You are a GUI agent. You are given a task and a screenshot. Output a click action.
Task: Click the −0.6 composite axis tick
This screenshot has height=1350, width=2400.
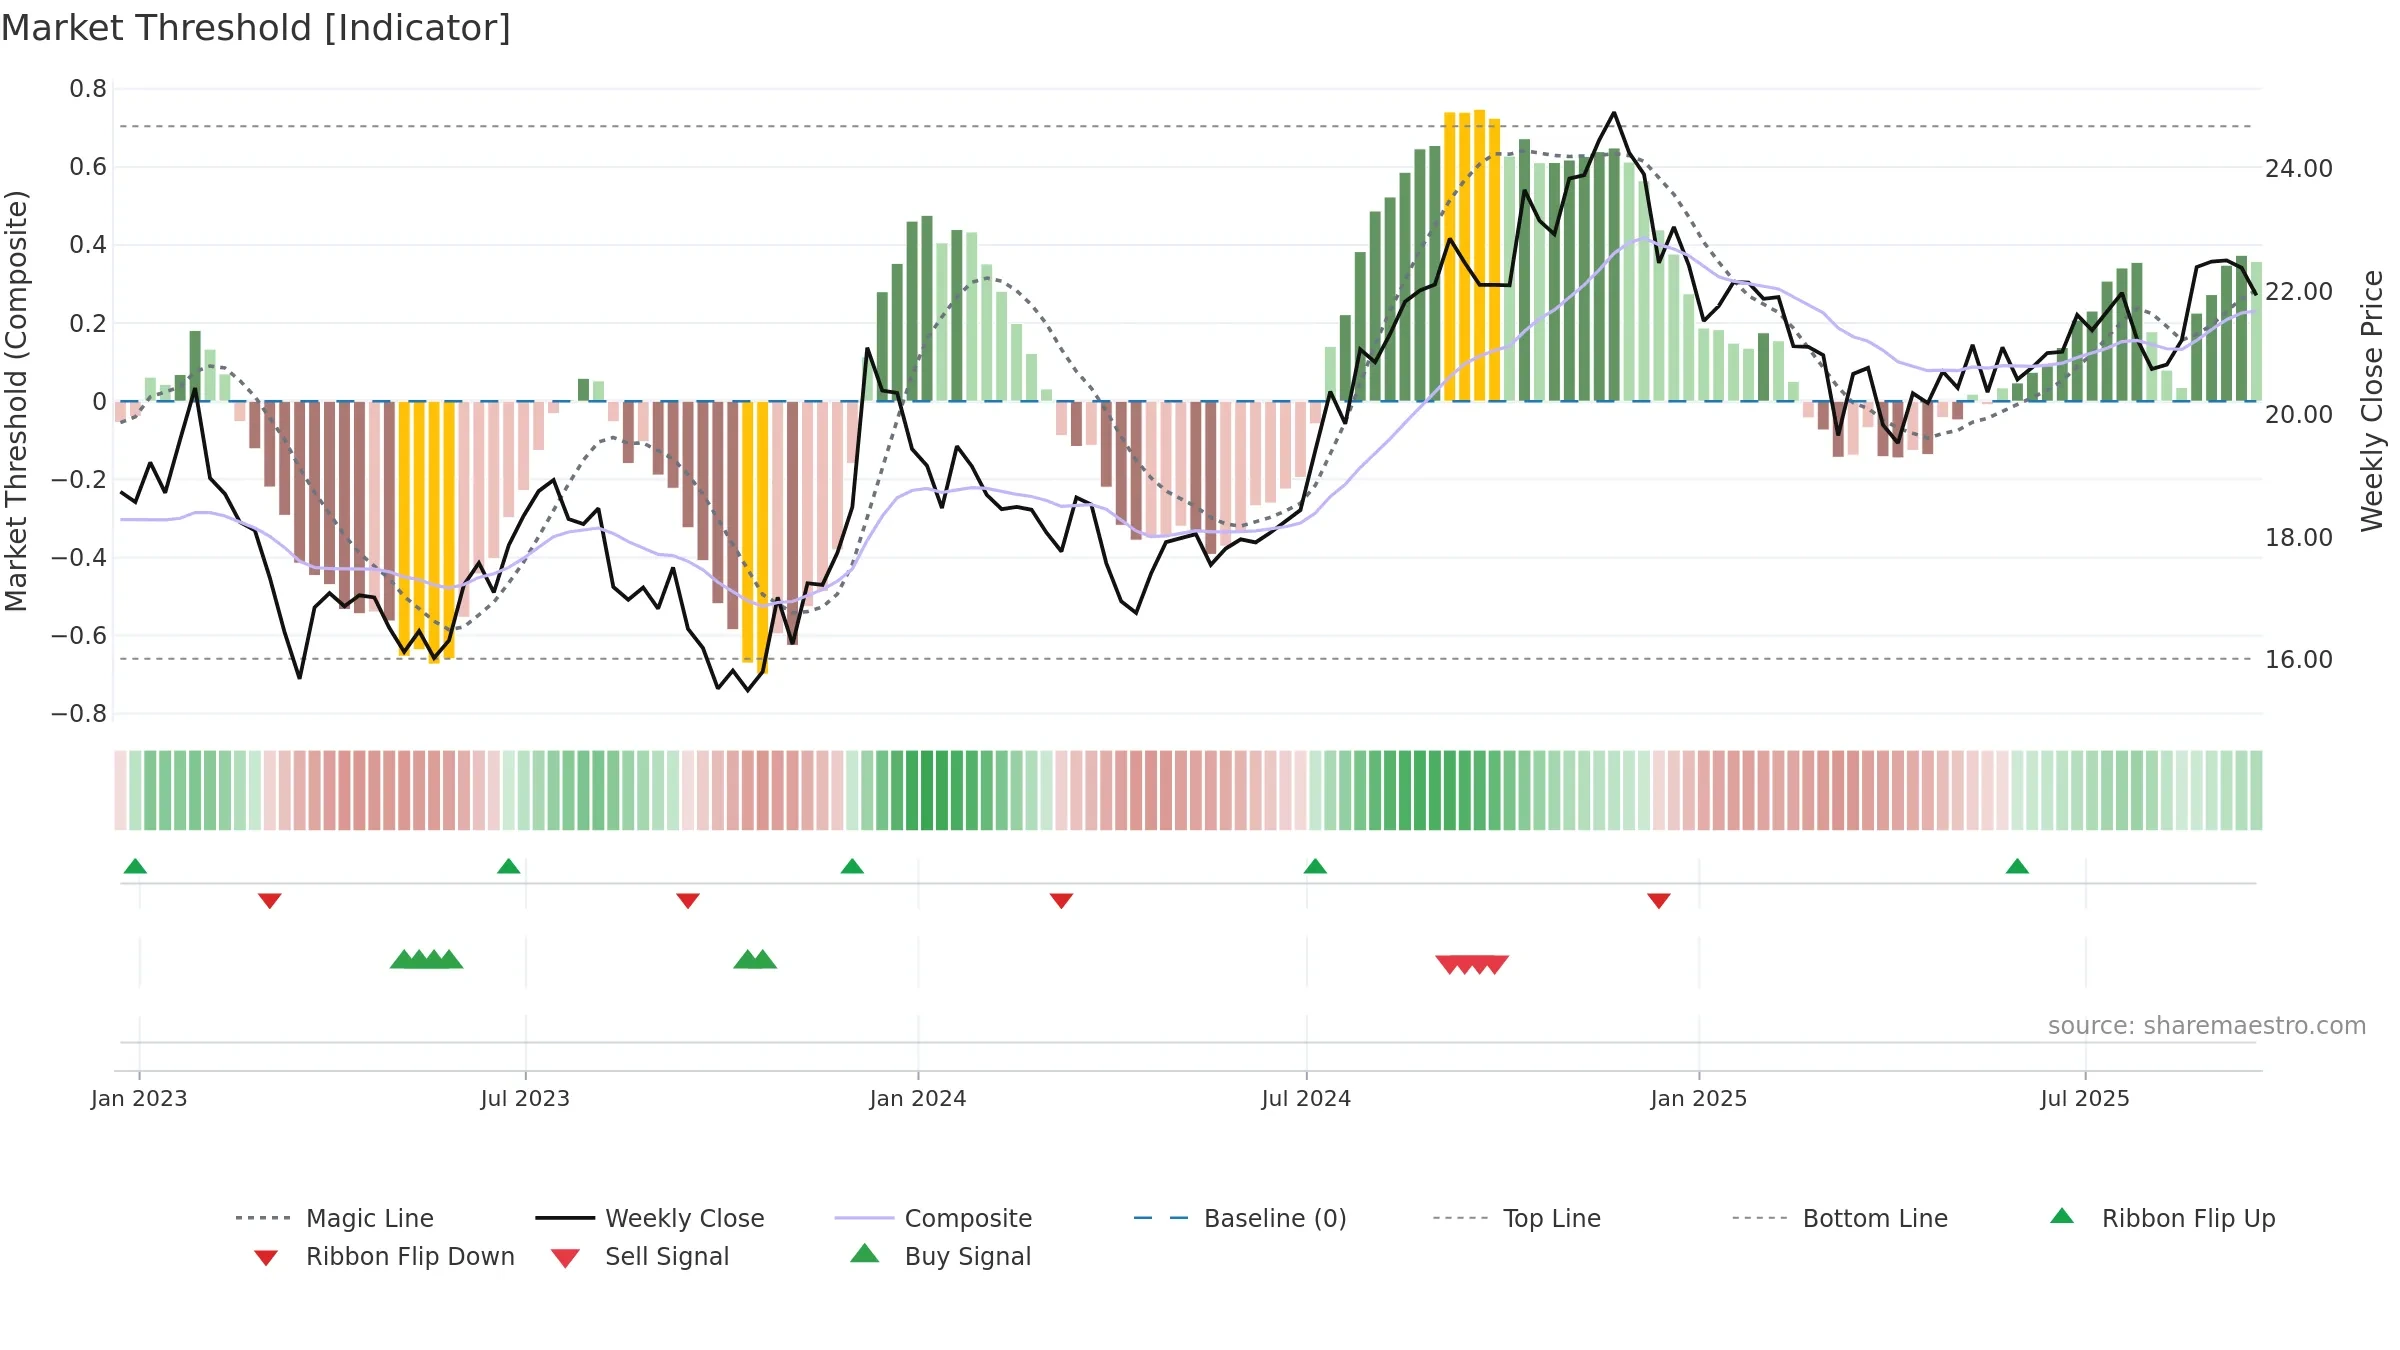coord(79,635)
